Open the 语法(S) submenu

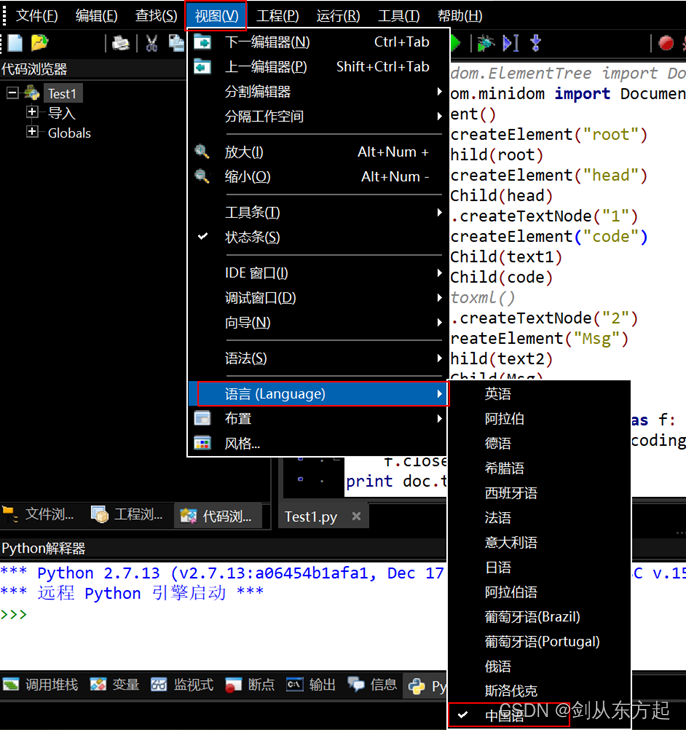[318, 358]
